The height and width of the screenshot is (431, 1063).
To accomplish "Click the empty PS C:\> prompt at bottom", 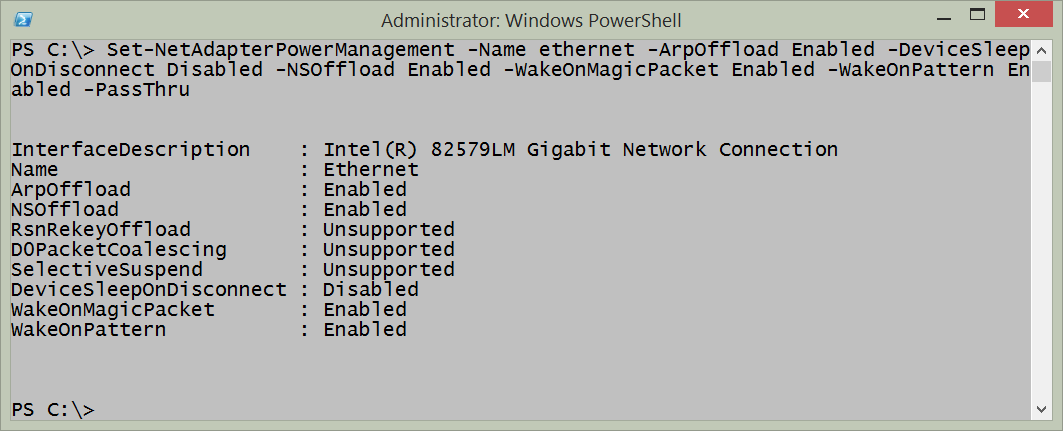I will (x=53, y=410).
